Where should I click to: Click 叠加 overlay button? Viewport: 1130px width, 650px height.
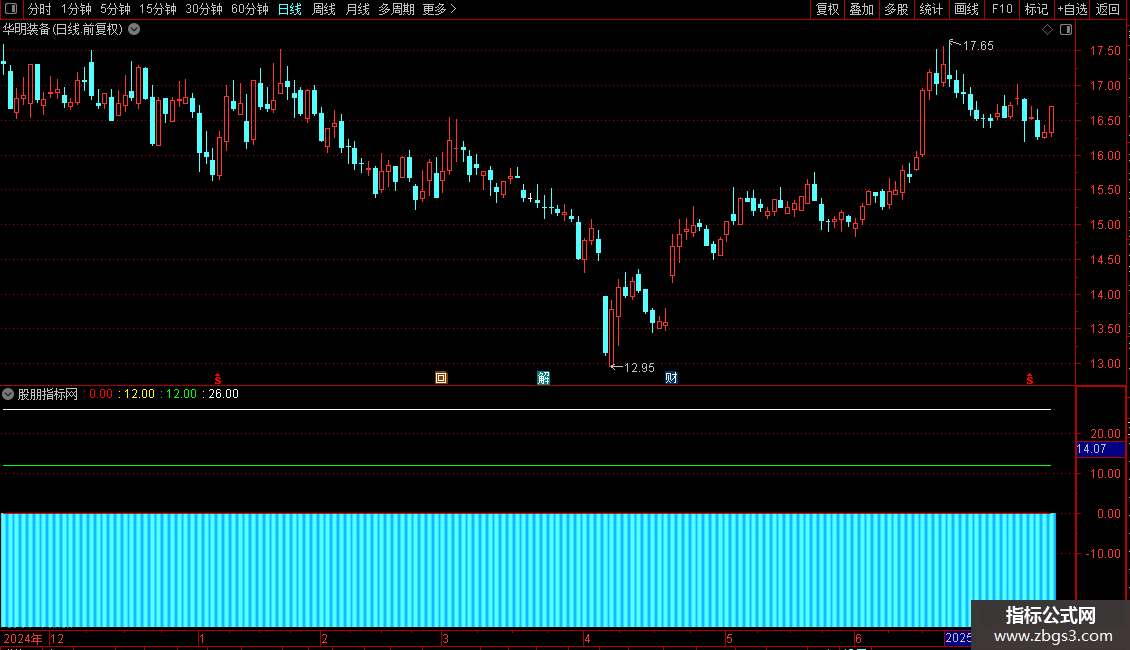[862, 9]
